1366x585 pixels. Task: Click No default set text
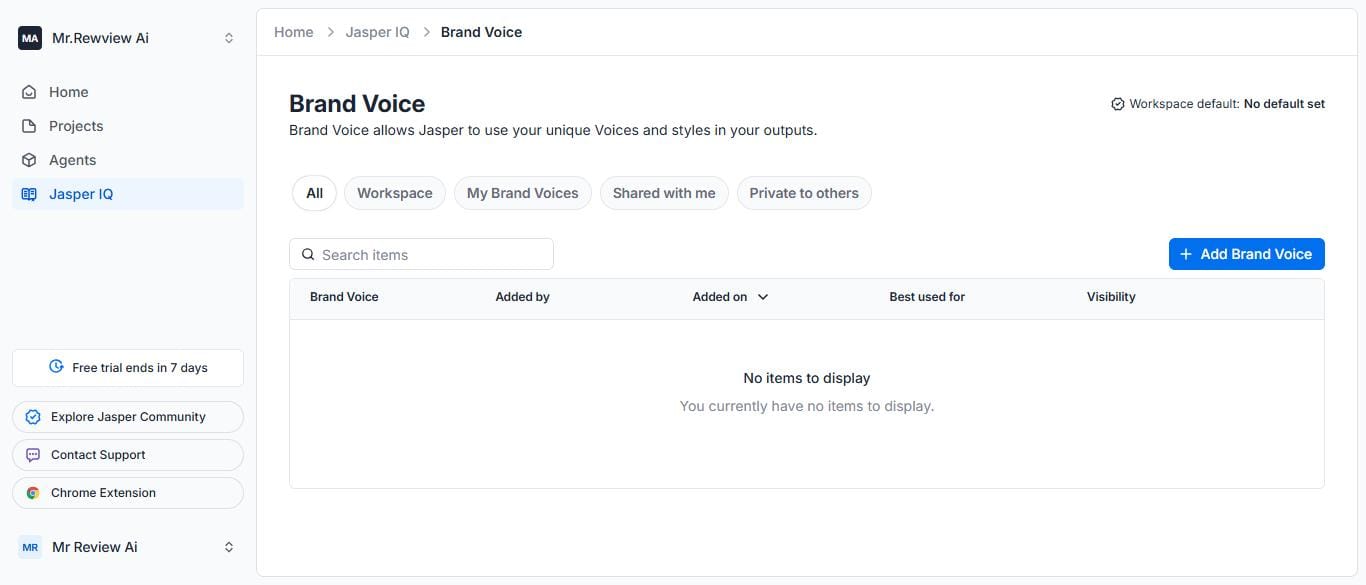click(1284, 104)
